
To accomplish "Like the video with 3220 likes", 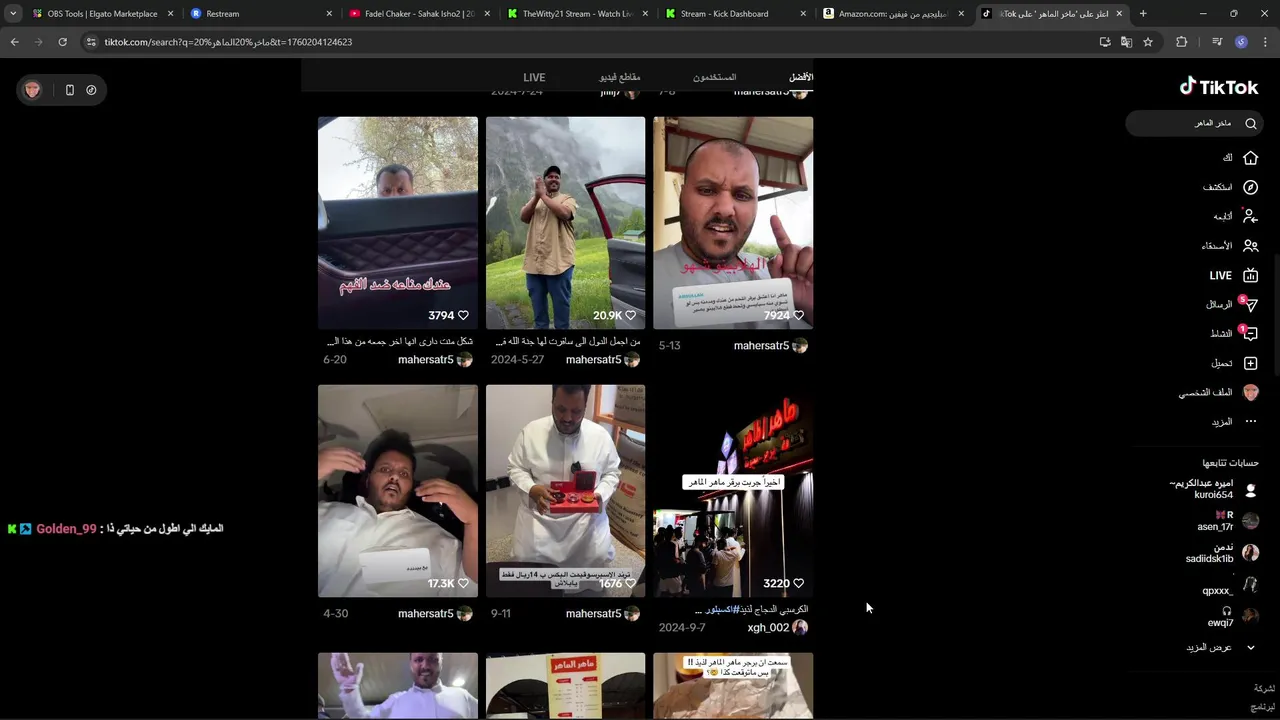I will 798,583.
